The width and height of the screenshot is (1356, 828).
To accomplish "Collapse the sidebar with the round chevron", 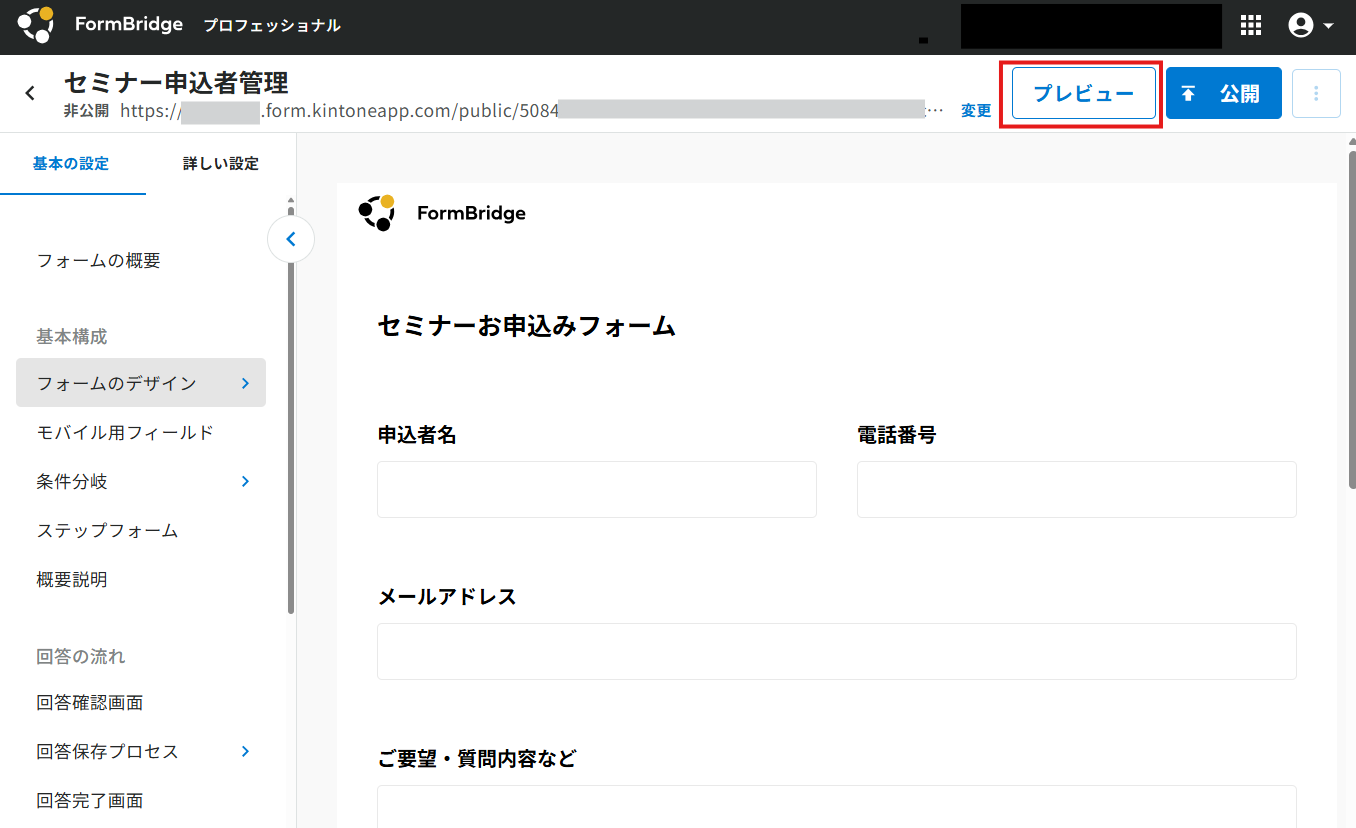I will click(291, 239).
